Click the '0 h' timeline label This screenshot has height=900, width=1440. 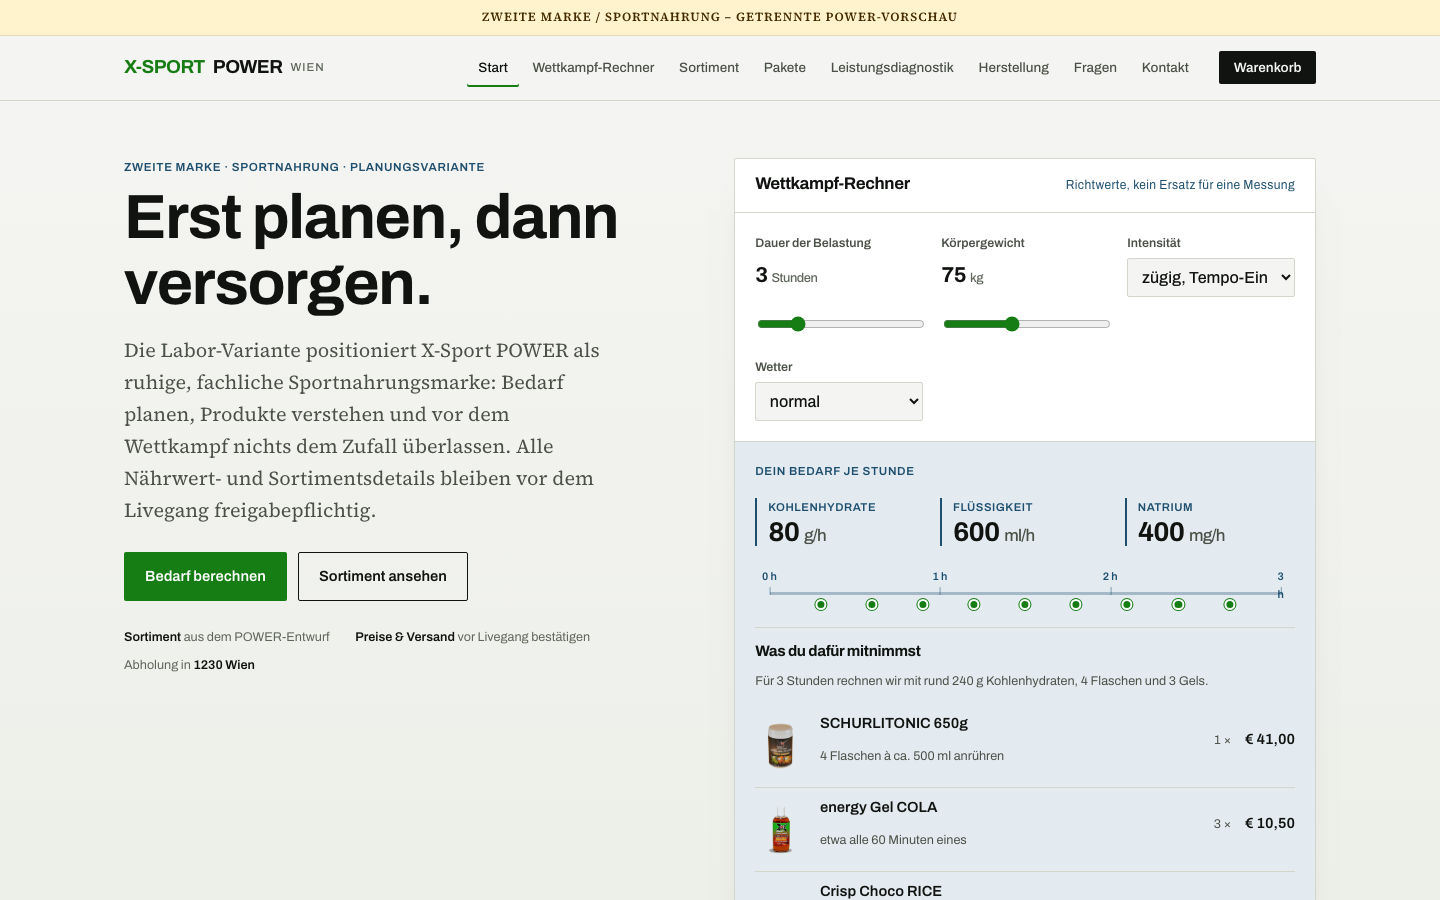(x=769, y=577)
